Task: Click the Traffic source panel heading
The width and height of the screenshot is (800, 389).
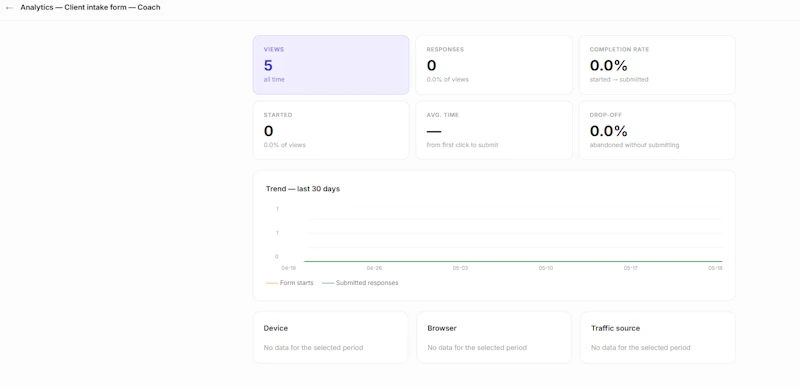Action: click(615, 328)
